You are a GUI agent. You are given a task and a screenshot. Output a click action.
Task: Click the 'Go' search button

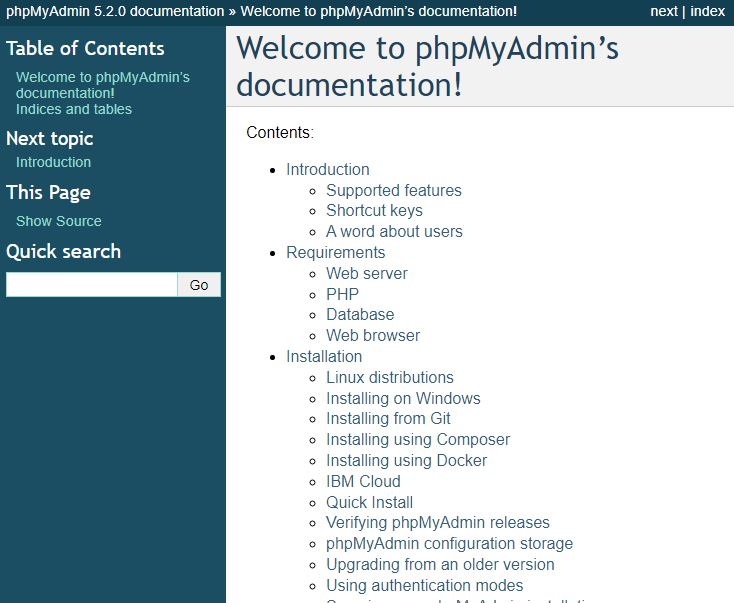pos(199,285)
